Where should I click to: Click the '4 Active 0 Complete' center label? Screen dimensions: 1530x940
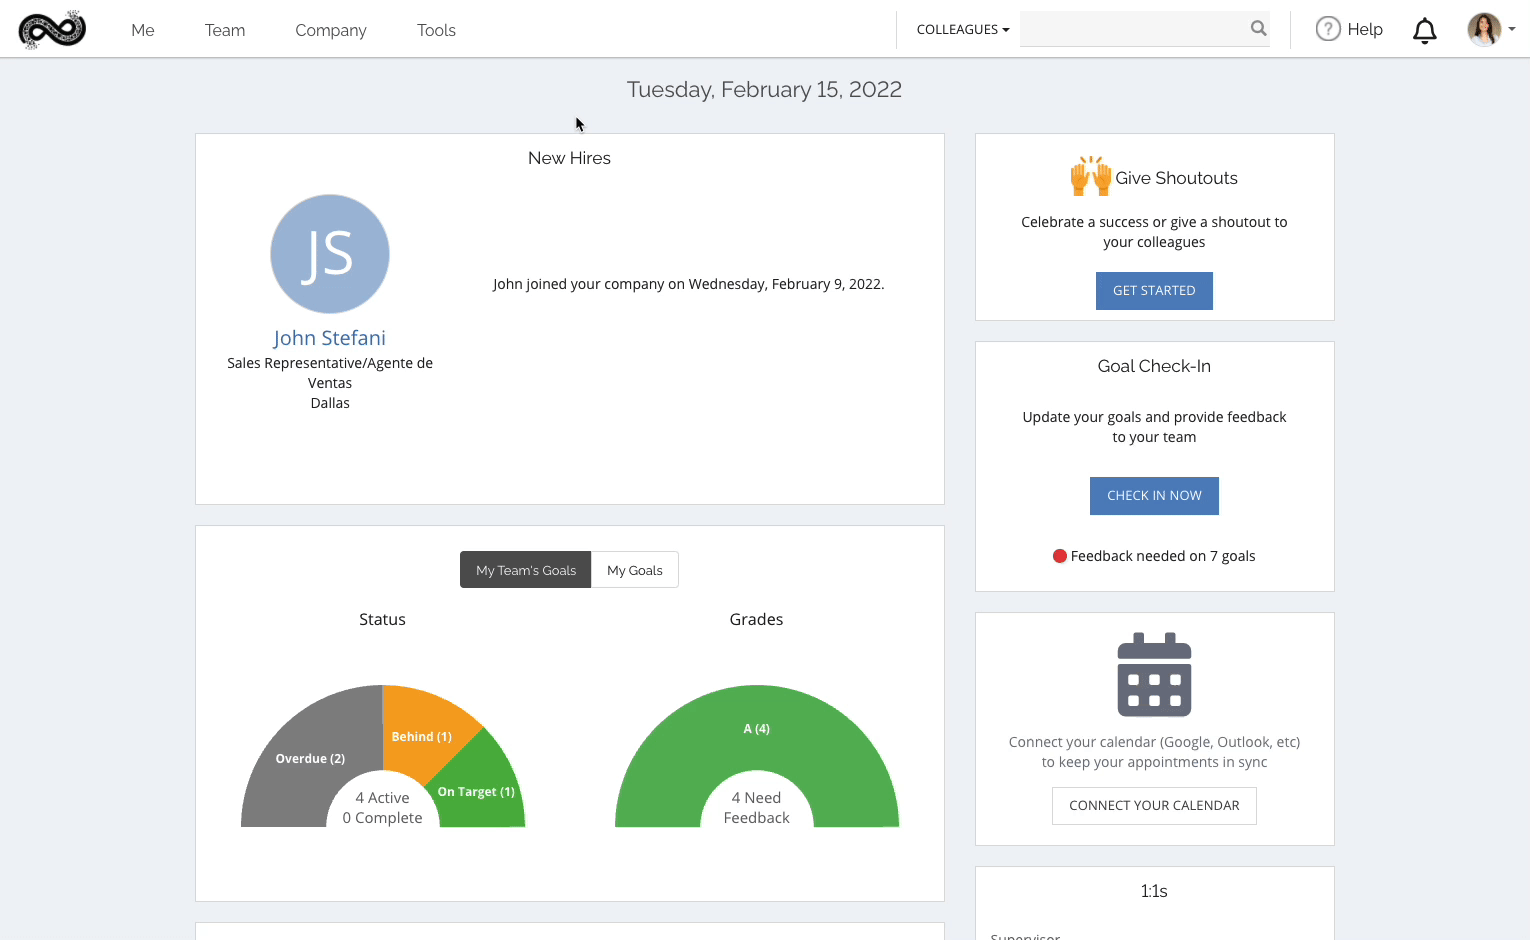coord(382,808)
